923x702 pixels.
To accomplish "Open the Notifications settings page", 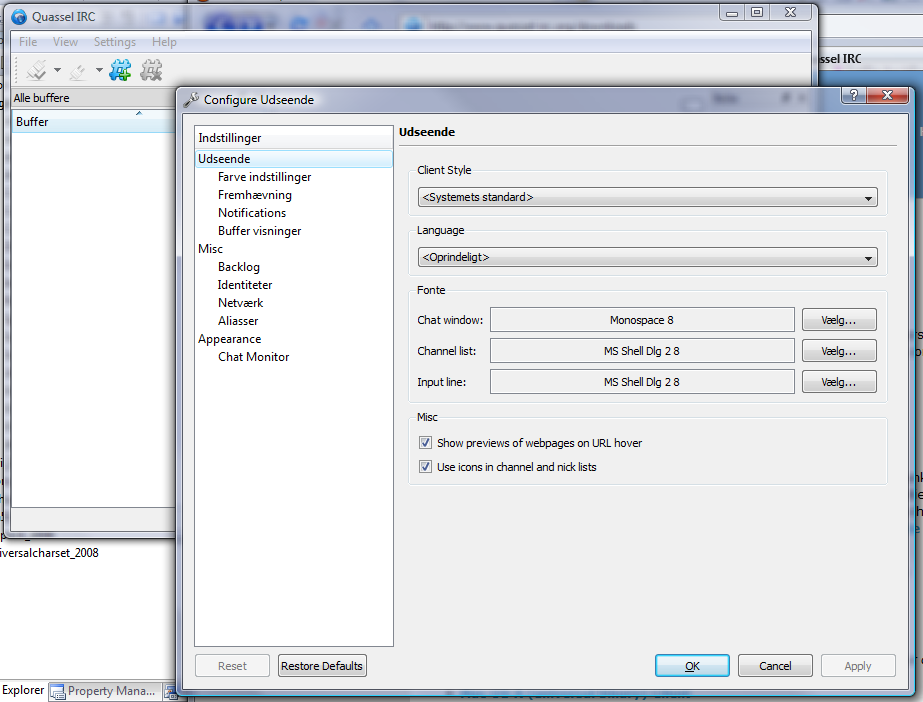I will click(x=252, y=213).
